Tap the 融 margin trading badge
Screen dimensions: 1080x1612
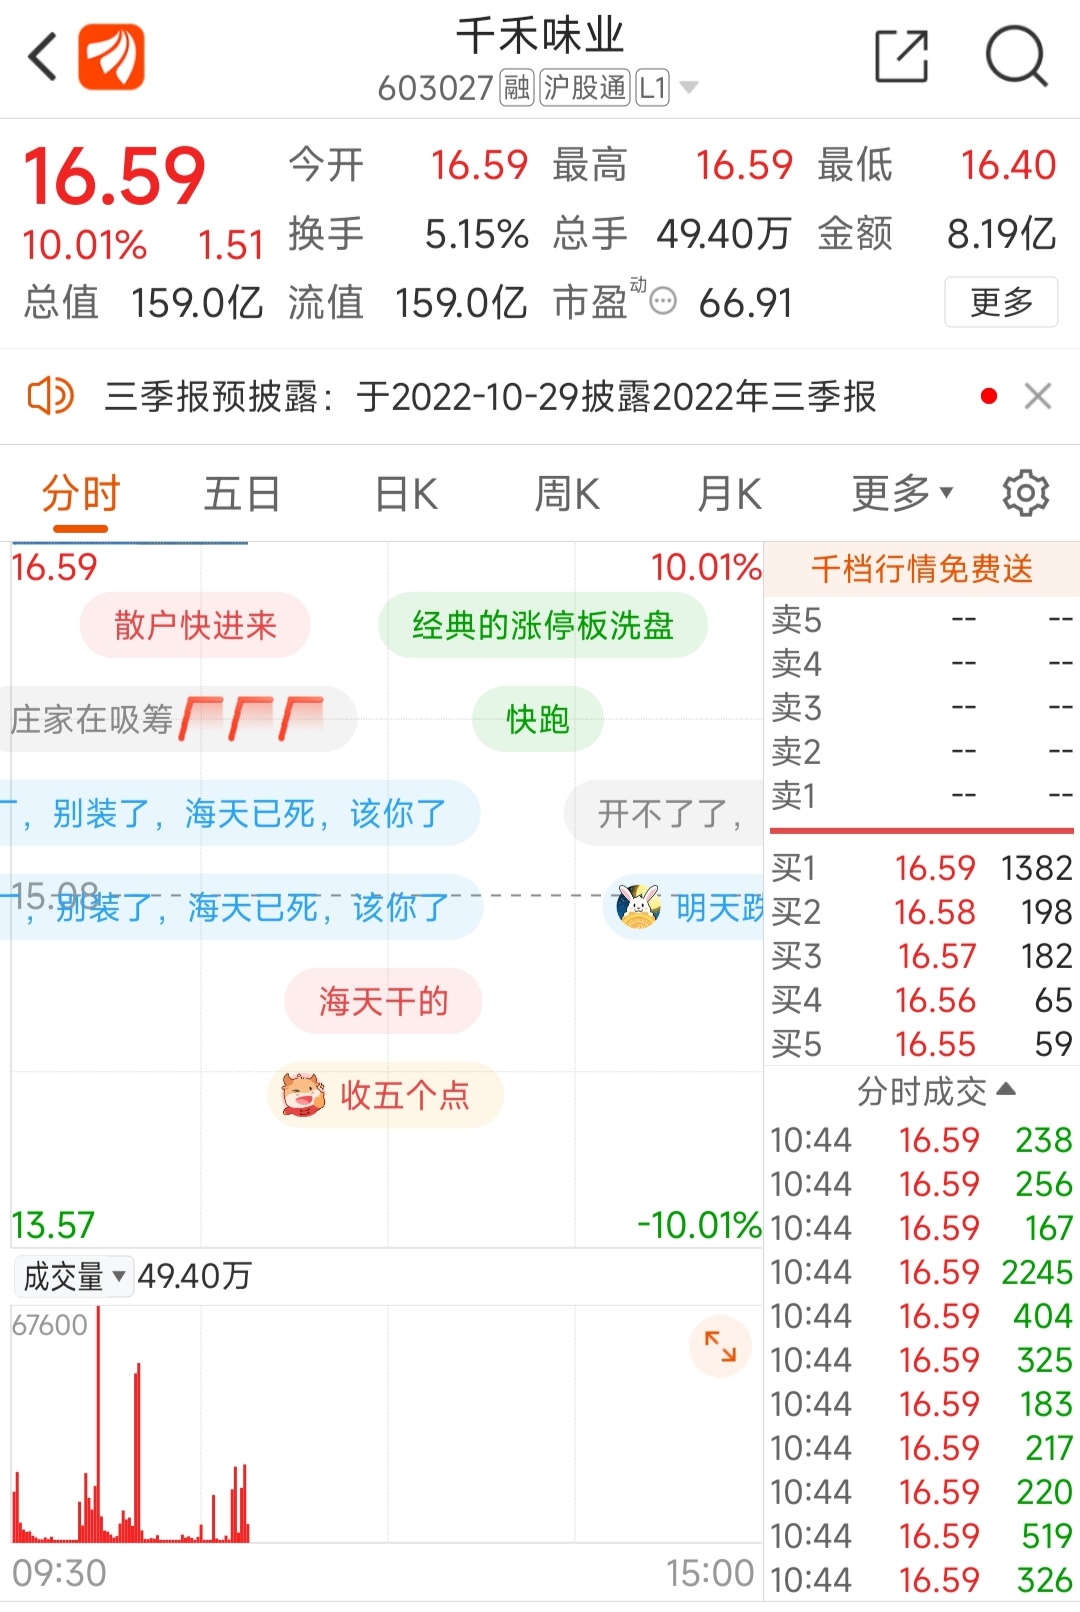pos(517,88)
